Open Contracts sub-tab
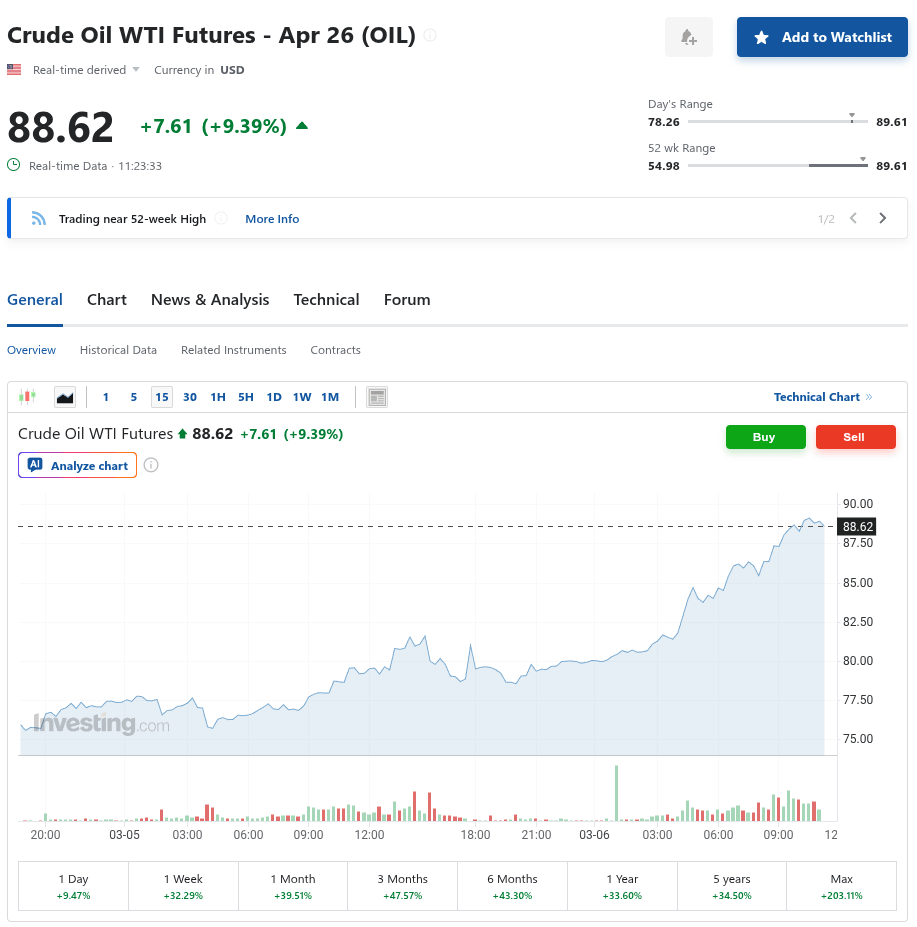This screenshot has height=927, width=917. coord(335,350)
